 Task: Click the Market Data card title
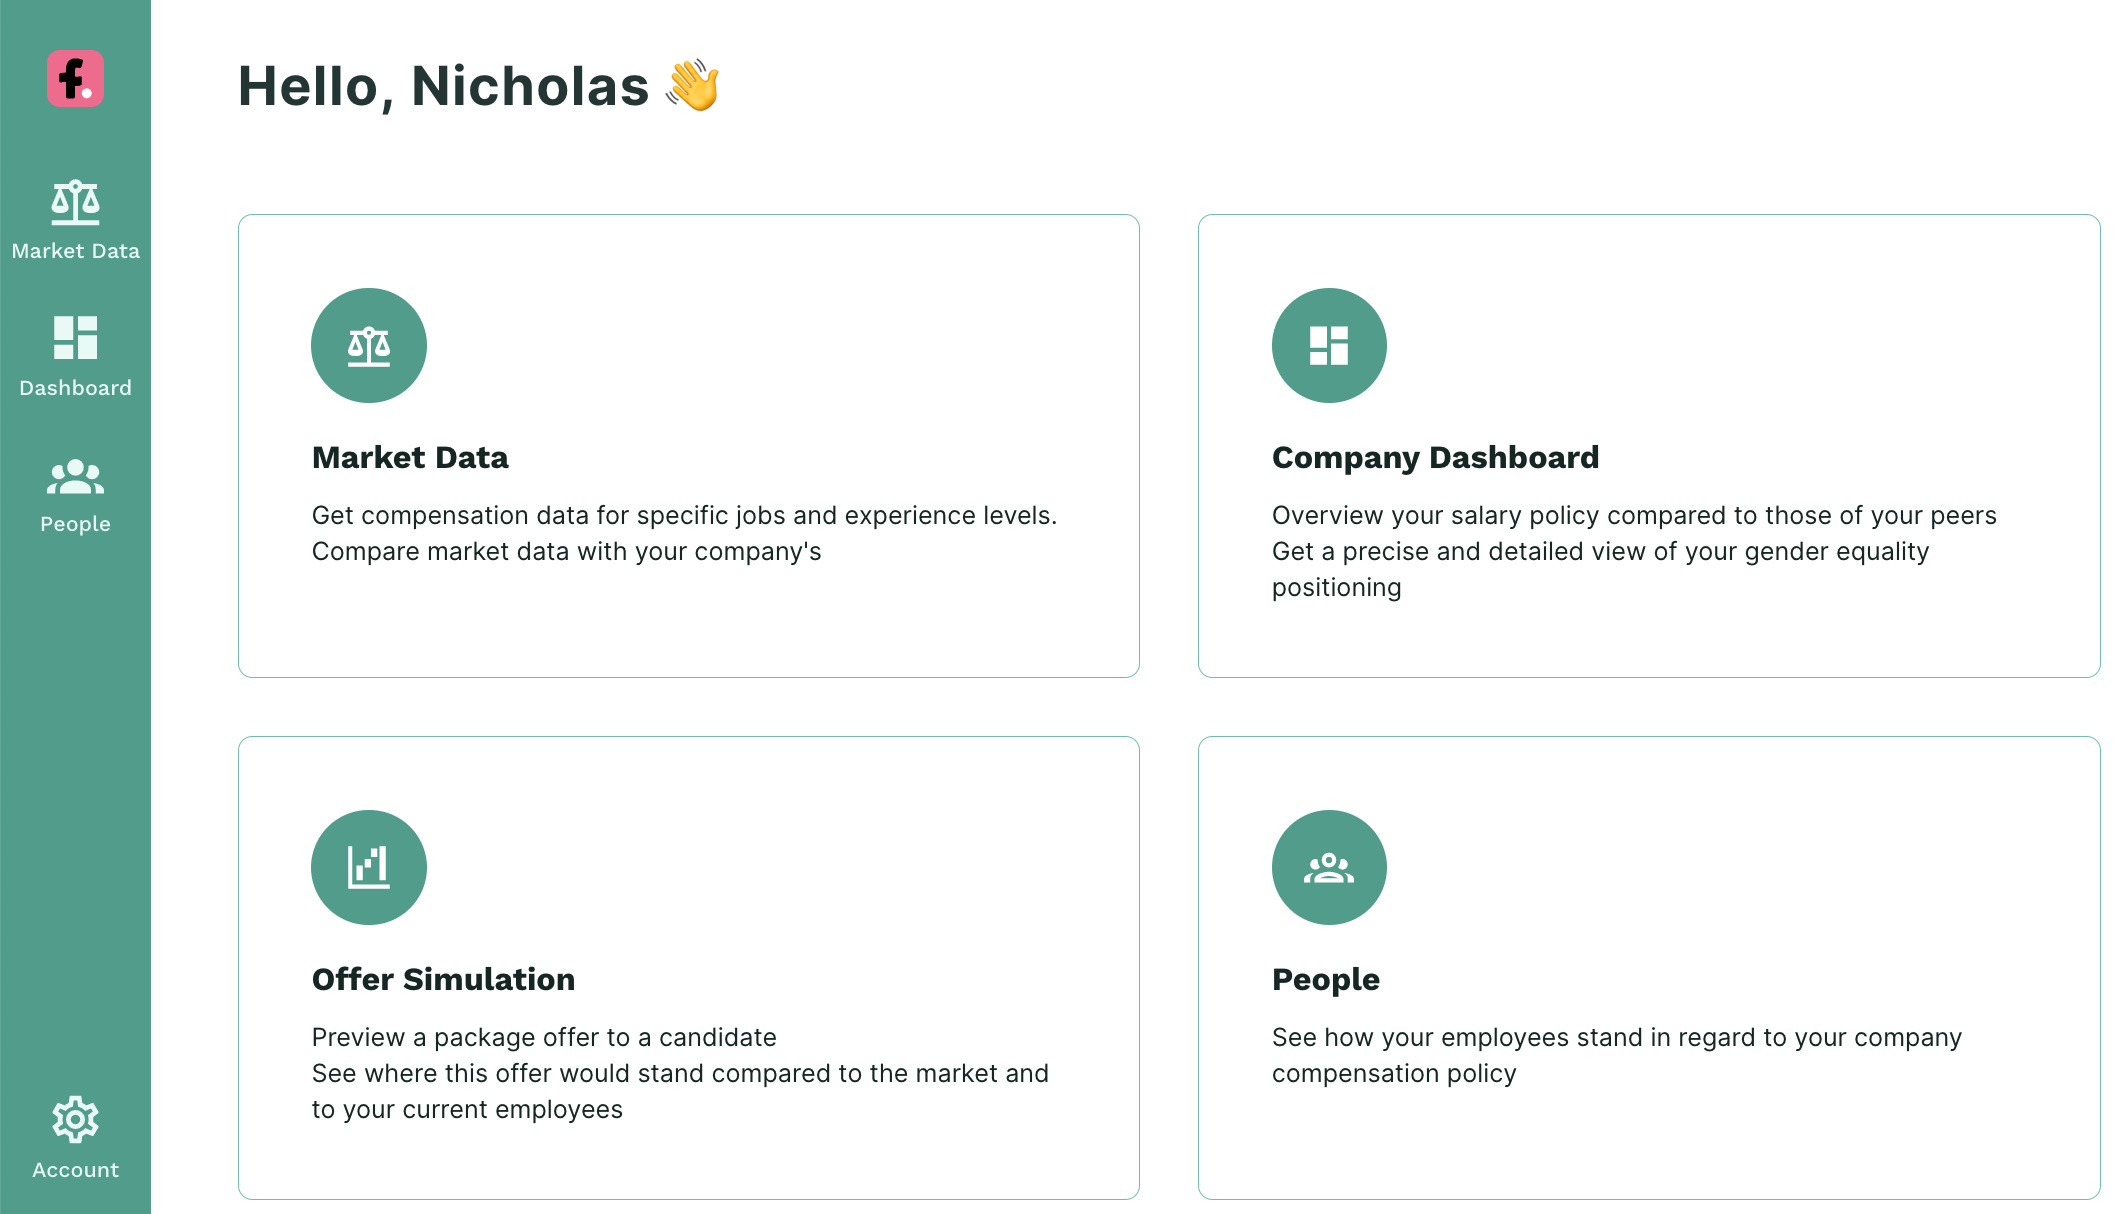(x=410, y=457)
